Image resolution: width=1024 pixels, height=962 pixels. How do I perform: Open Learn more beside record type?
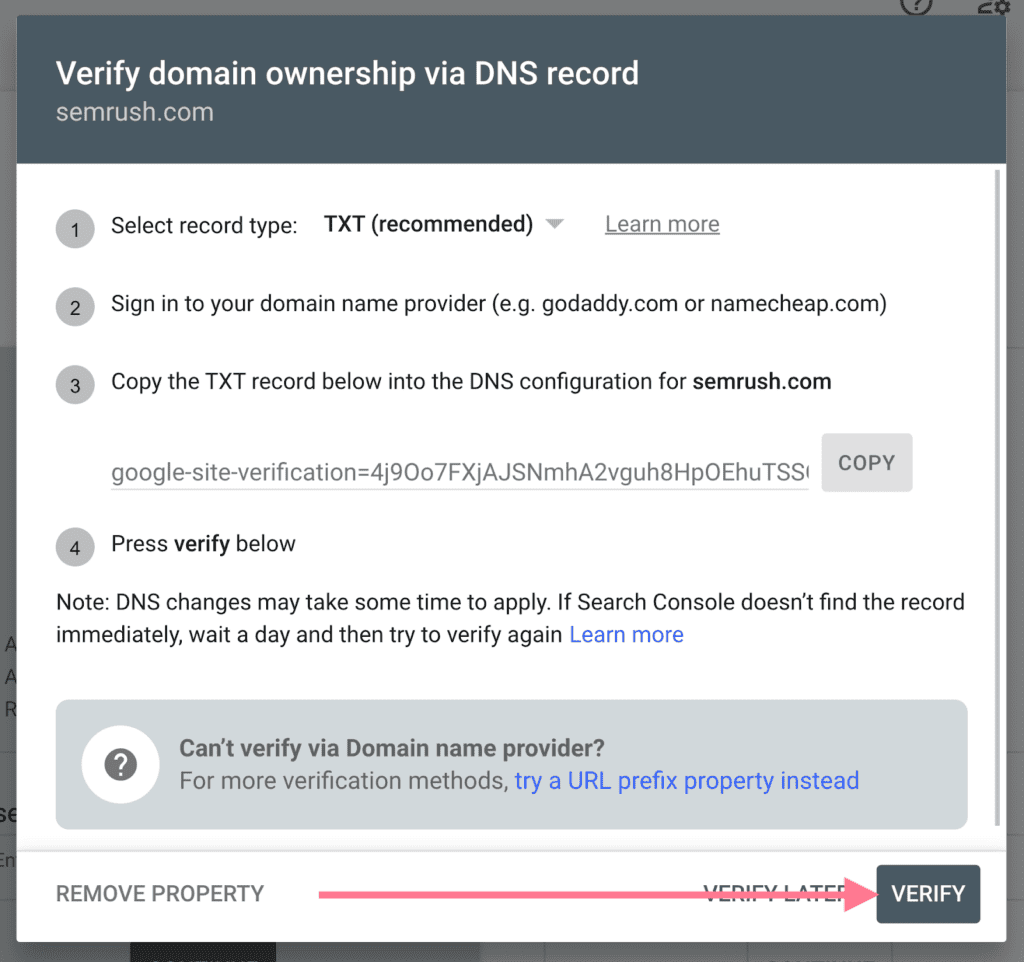point(661,224)
